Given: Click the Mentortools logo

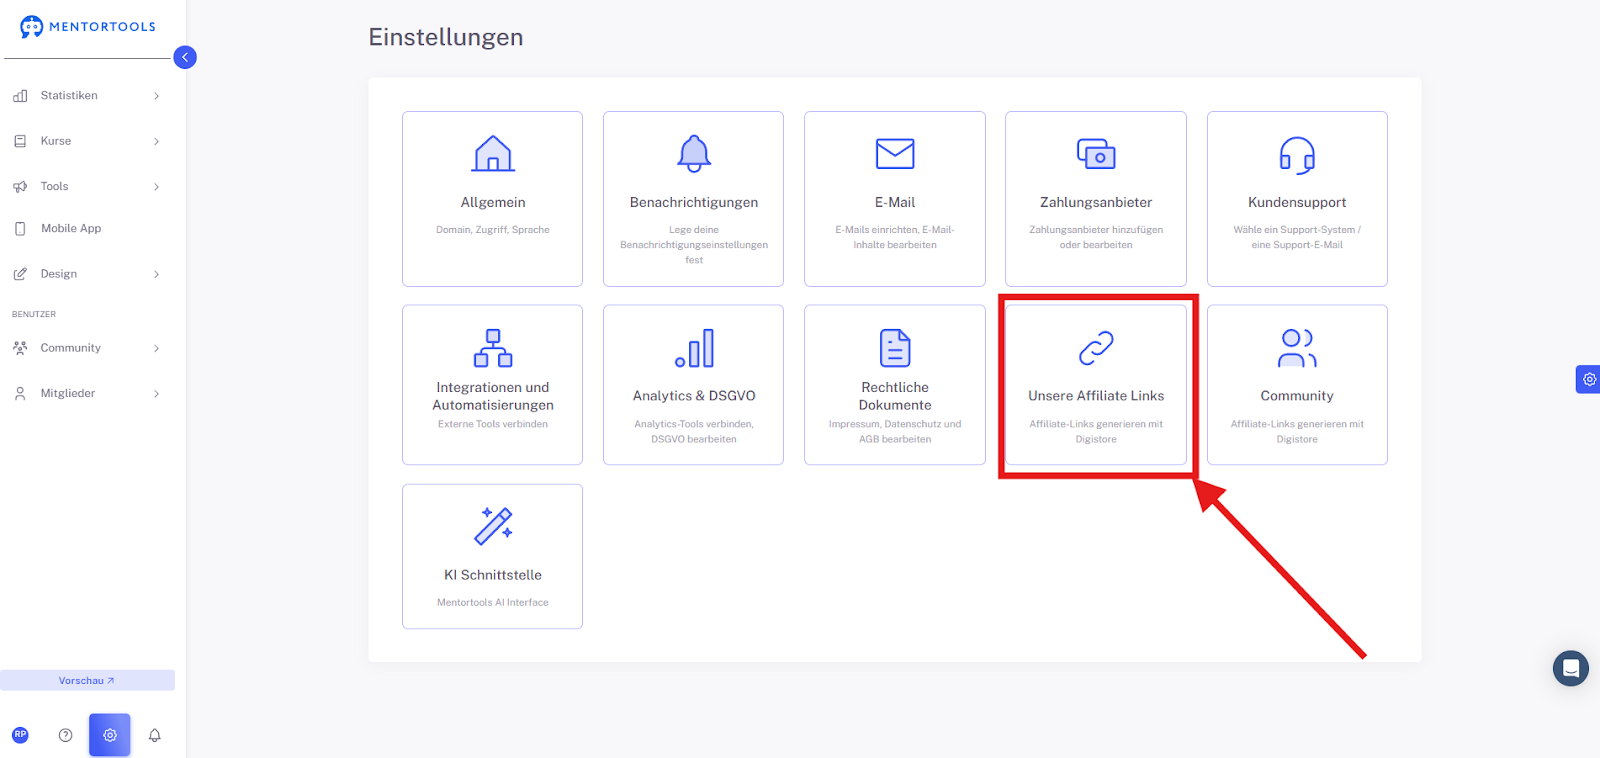Looking at the screenshot, I should pyautogui.click(x=88, y=27).
